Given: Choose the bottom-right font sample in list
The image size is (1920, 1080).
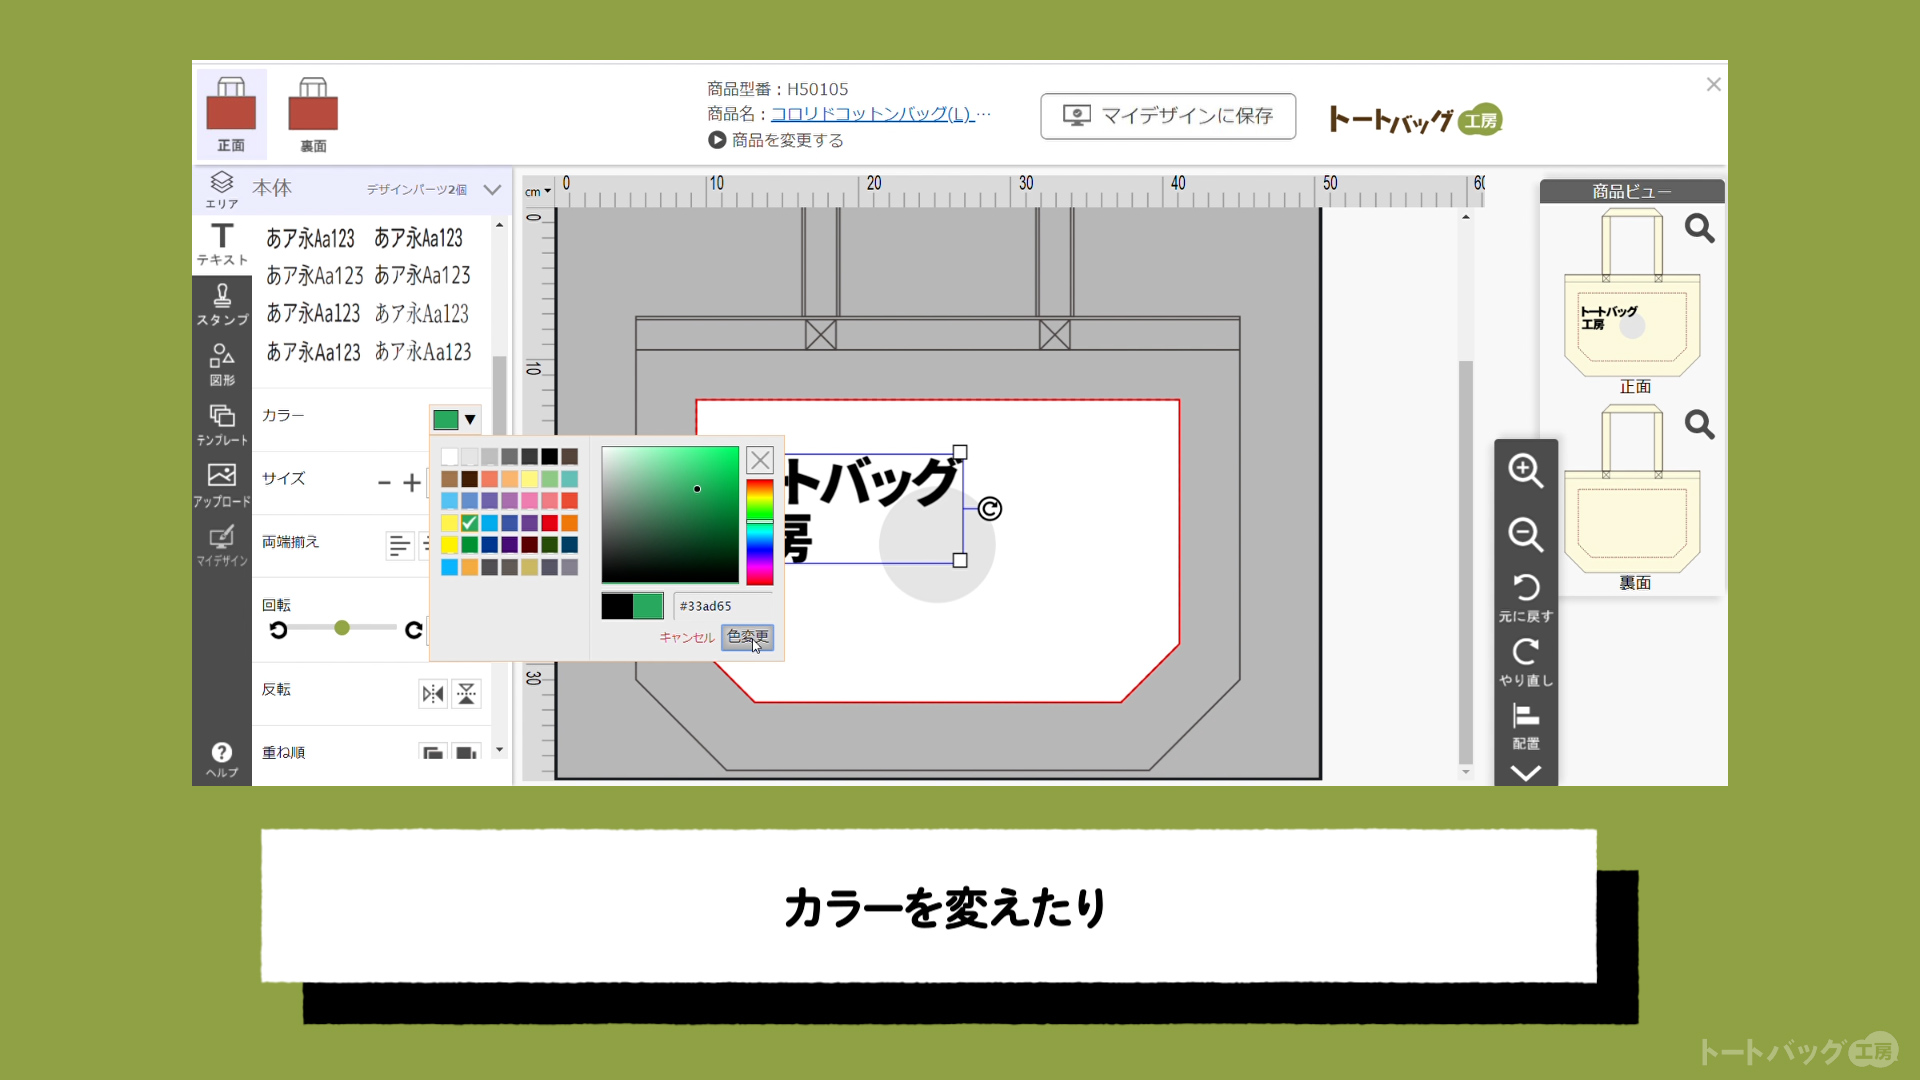Looking at the screenshot, I should point(422,352).
